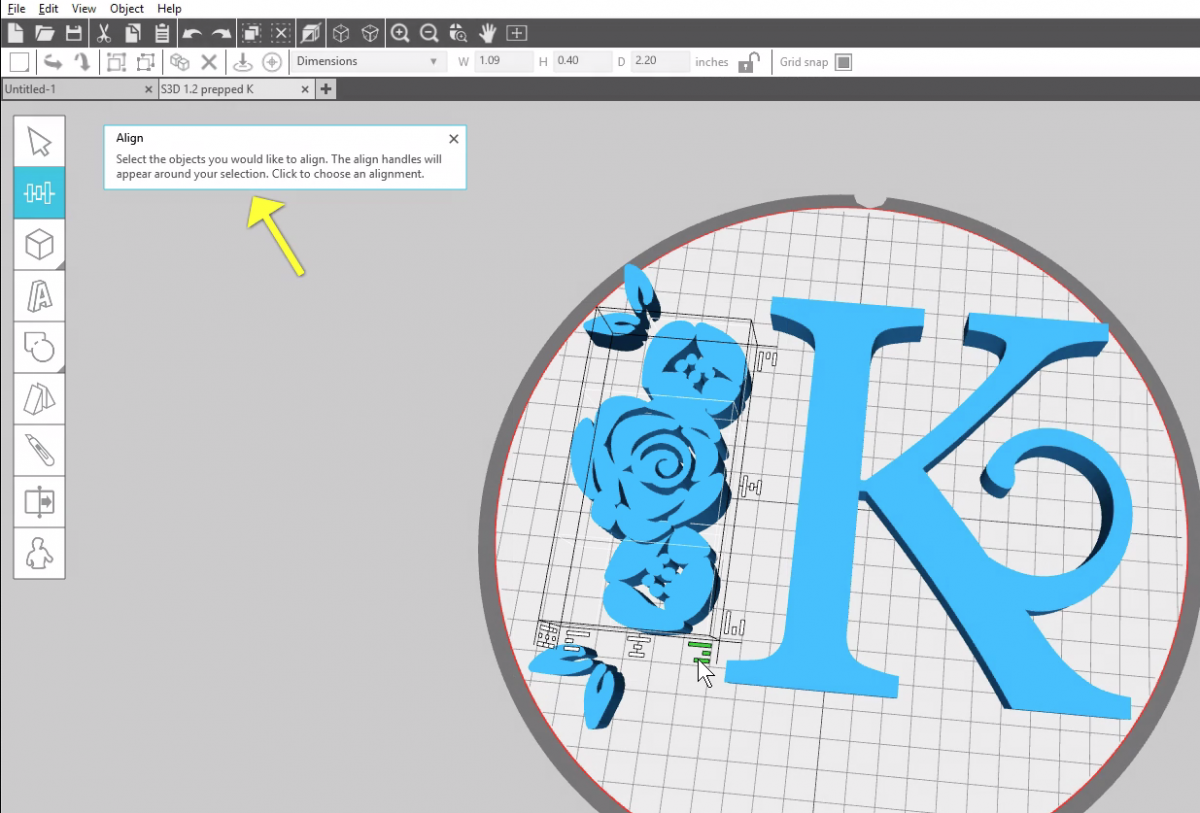
Task: Delete object with the X icon
Action: tap(209, 62)
